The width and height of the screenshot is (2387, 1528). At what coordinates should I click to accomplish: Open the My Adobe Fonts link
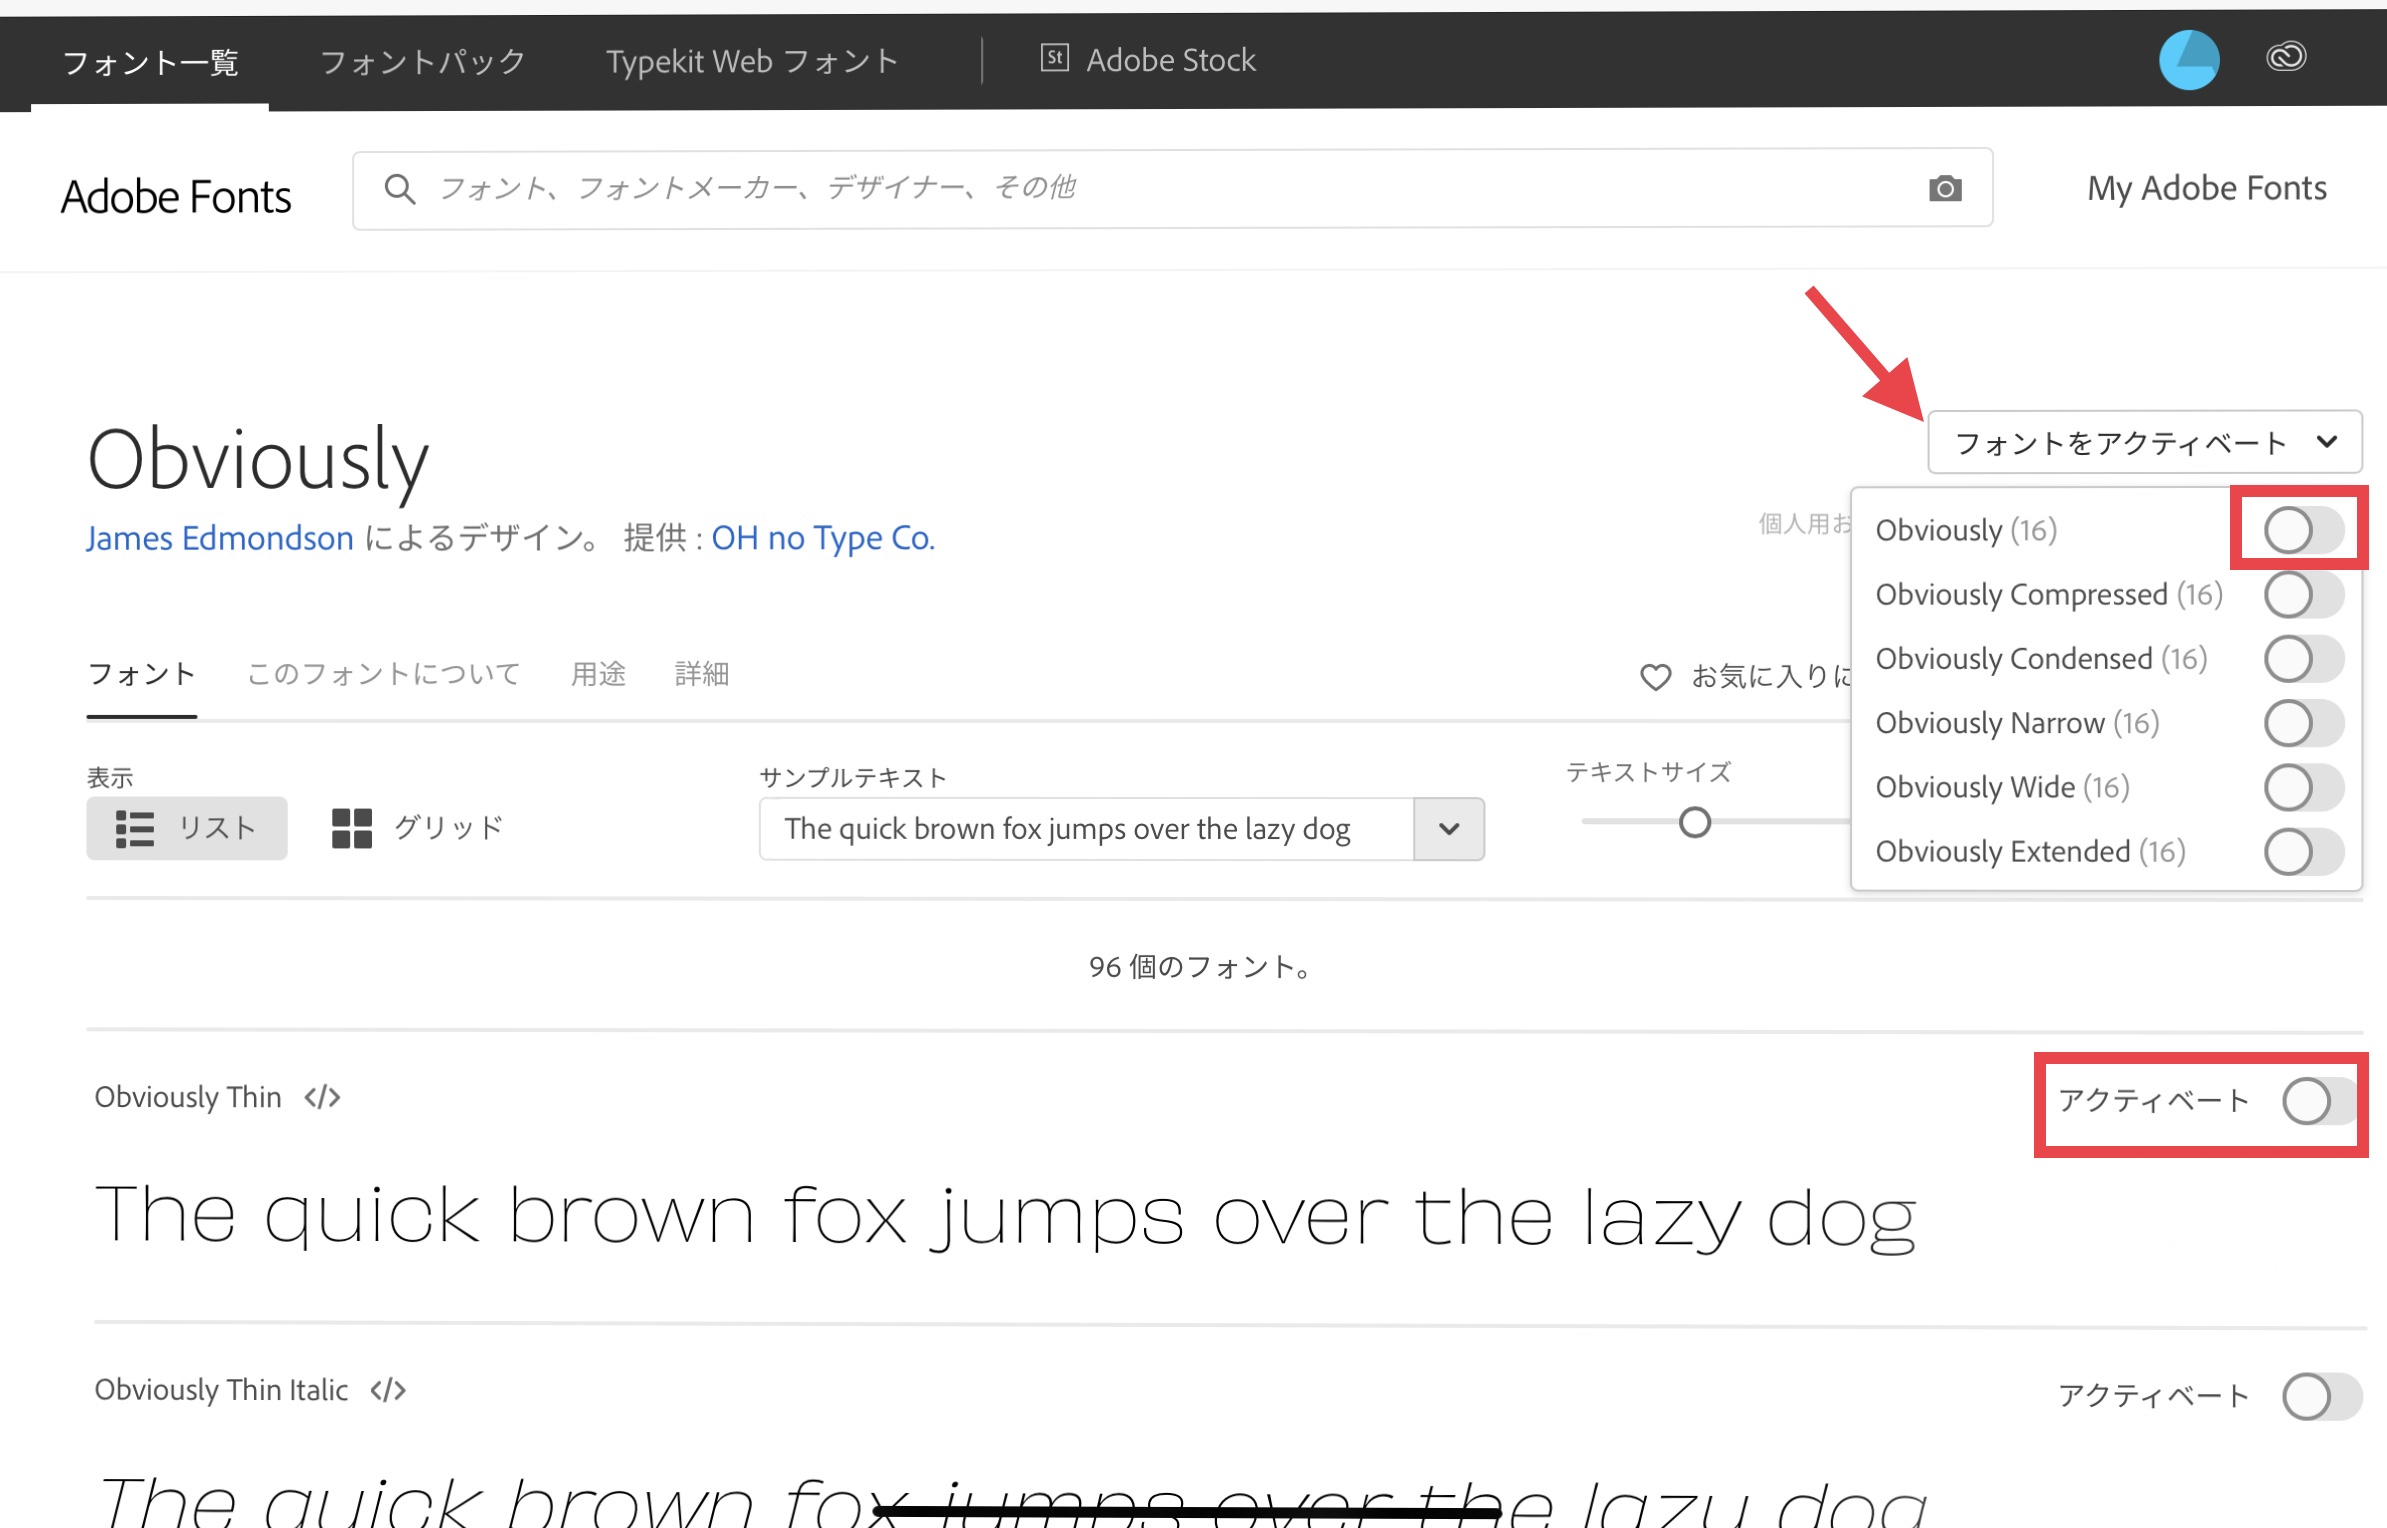click(2206, 188)
